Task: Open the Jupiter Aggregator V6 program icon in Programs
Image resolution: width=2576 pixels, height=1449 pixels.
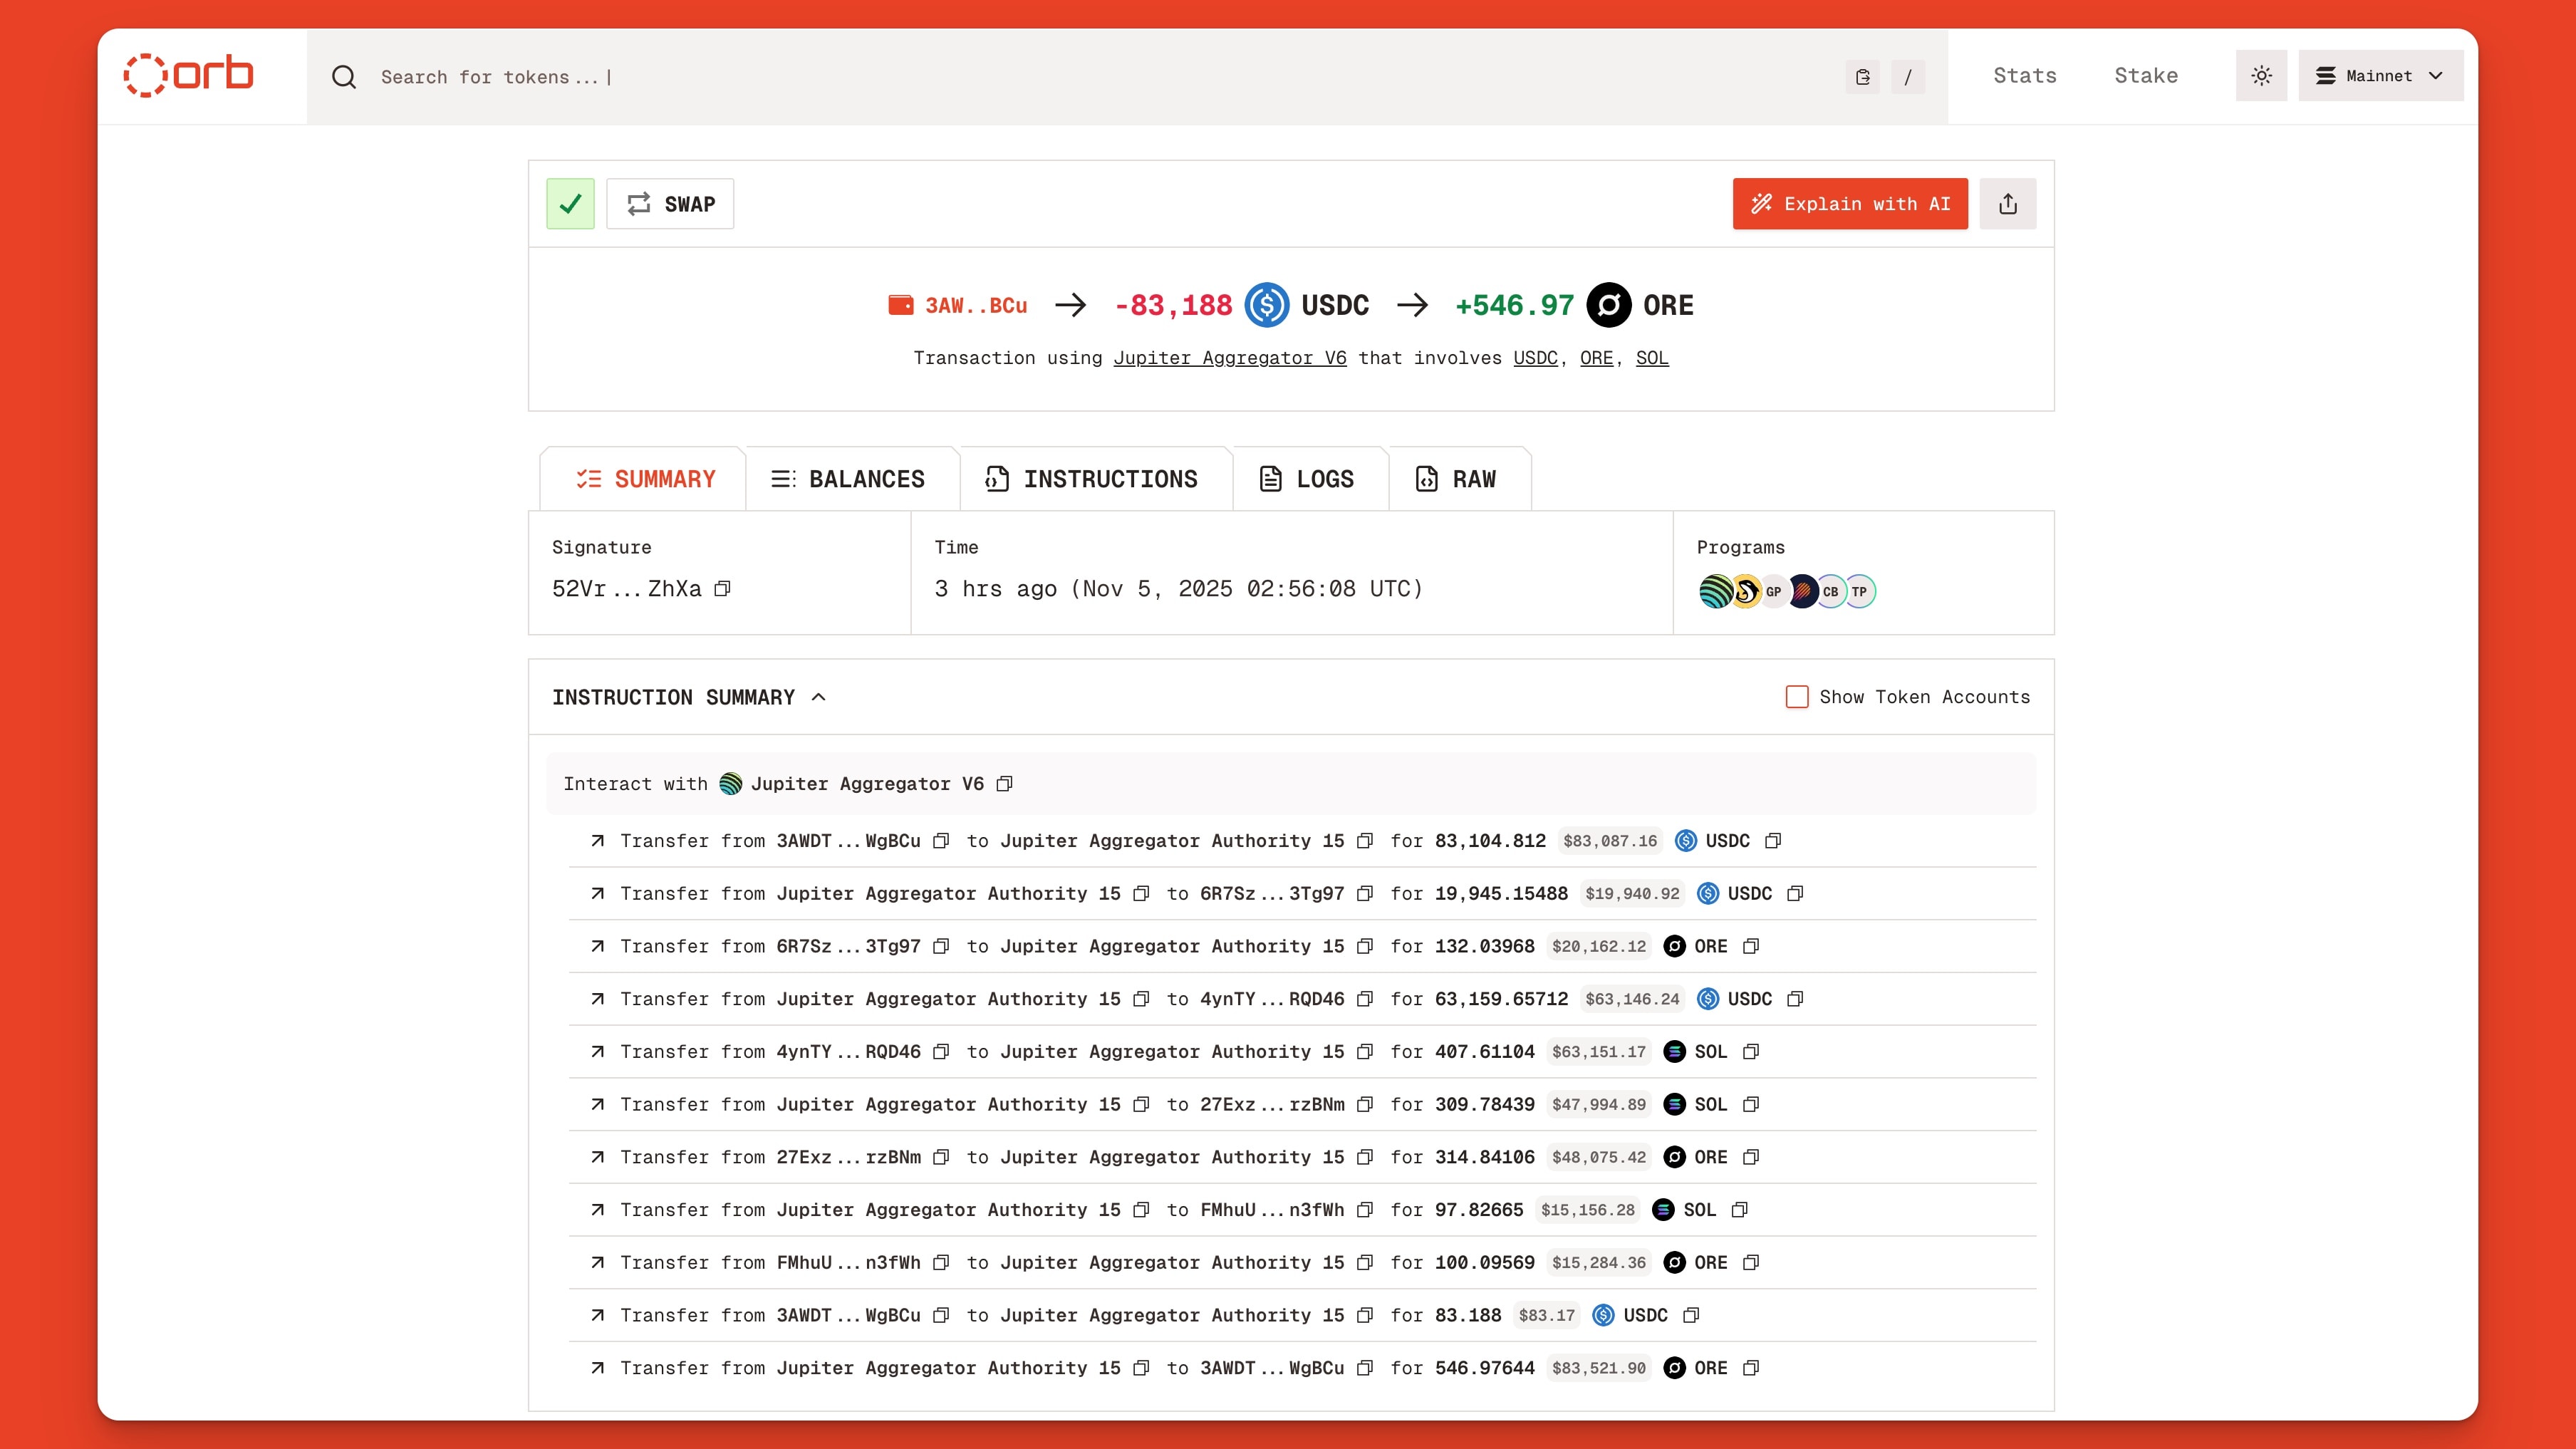Action: pyautogui.click(x=1717, y=590)
